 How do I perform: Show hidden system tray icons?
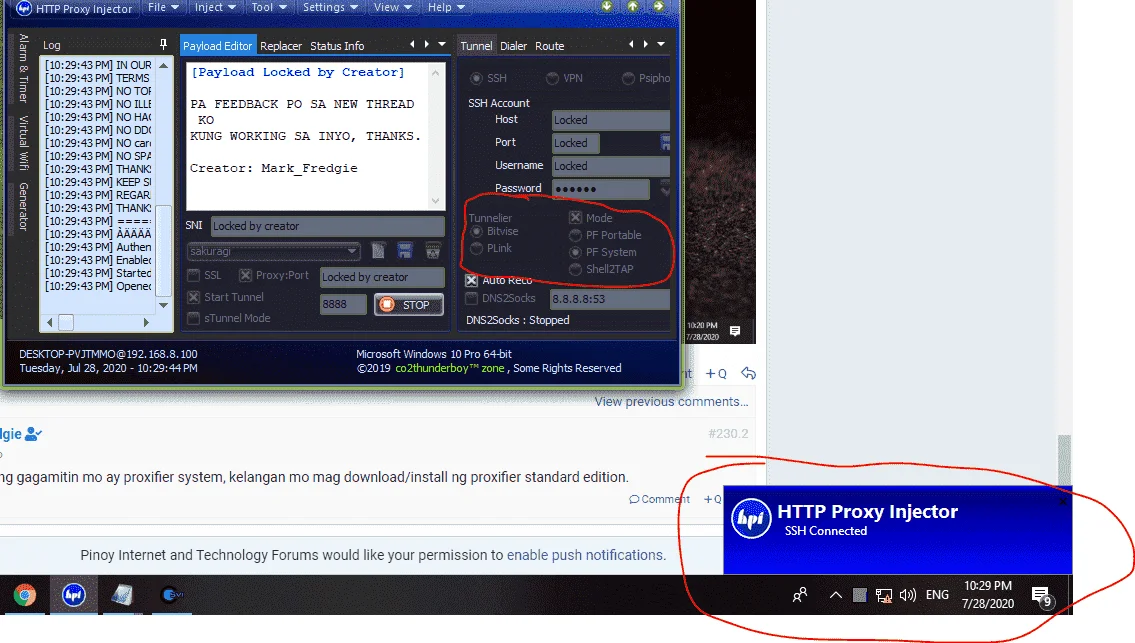pyautogui.click(x=835, y=595)
